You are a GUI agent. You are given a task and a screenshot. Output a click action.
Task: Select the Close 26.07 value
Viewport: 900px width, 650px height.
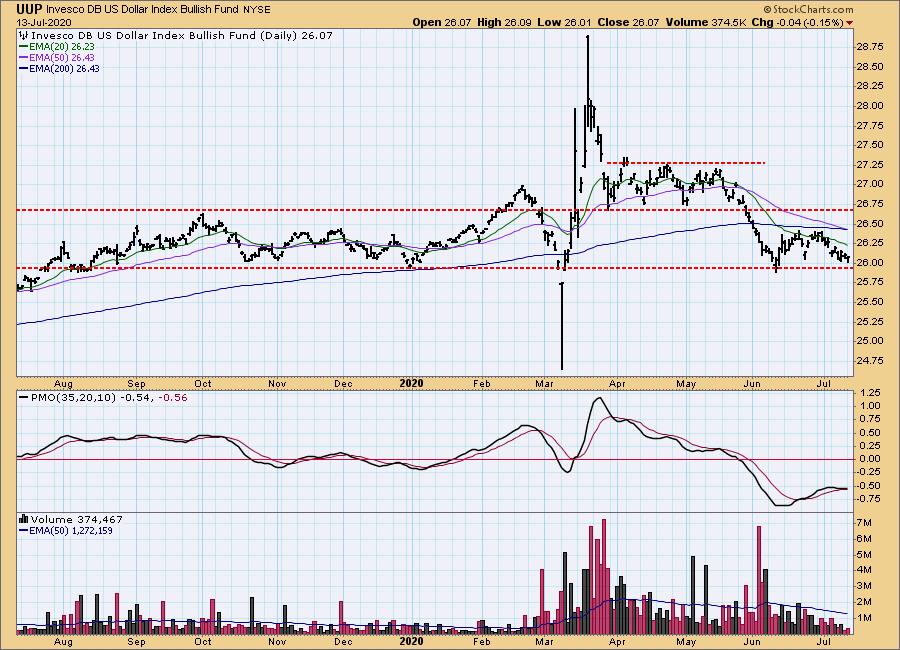(x=629, y=22)
